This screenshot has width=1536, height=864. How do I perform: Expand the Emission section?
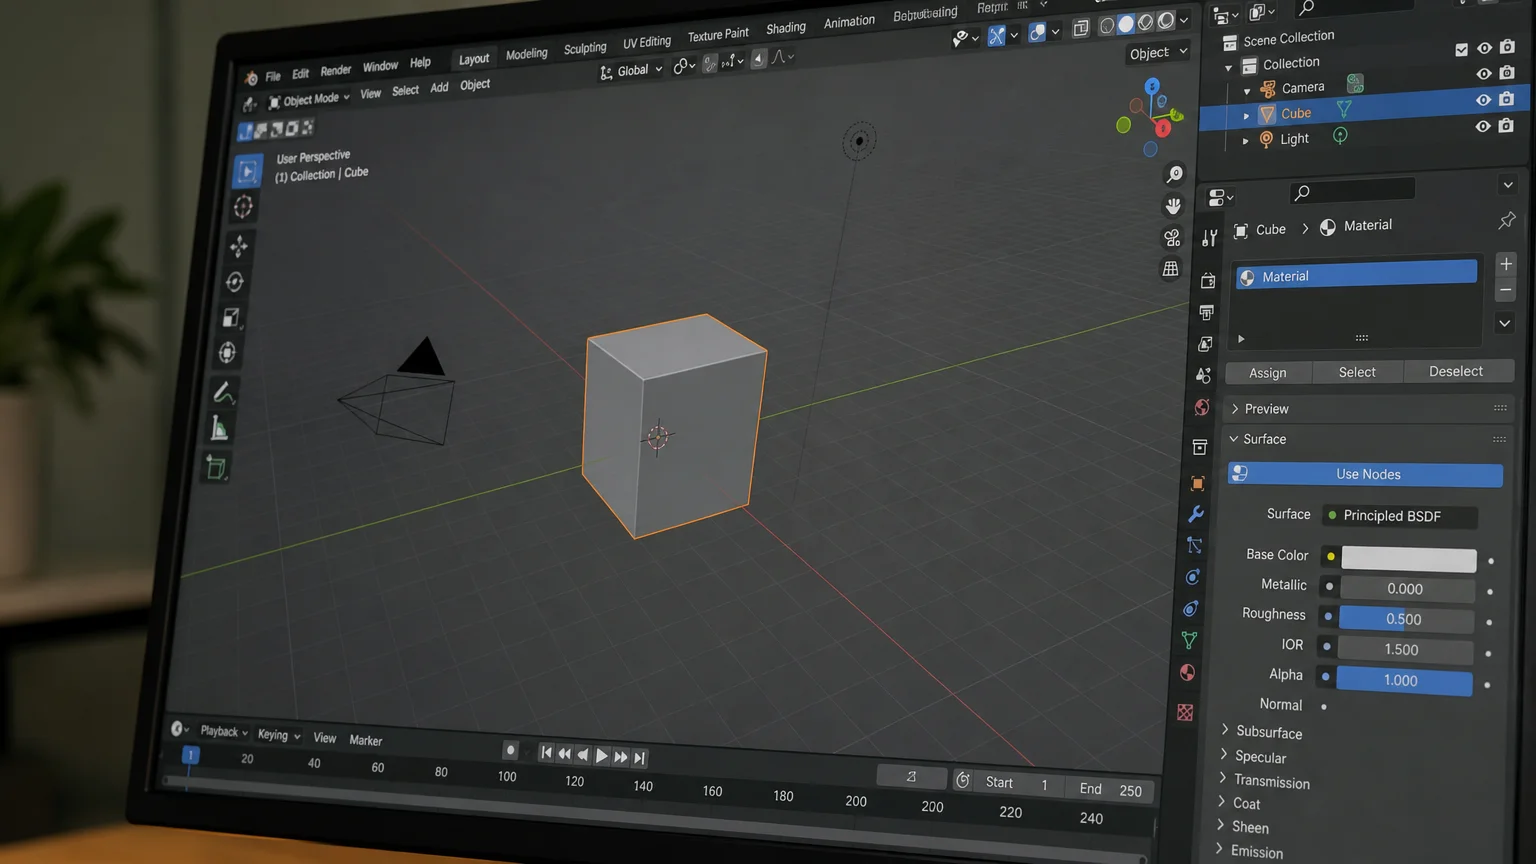point(1250,851)
